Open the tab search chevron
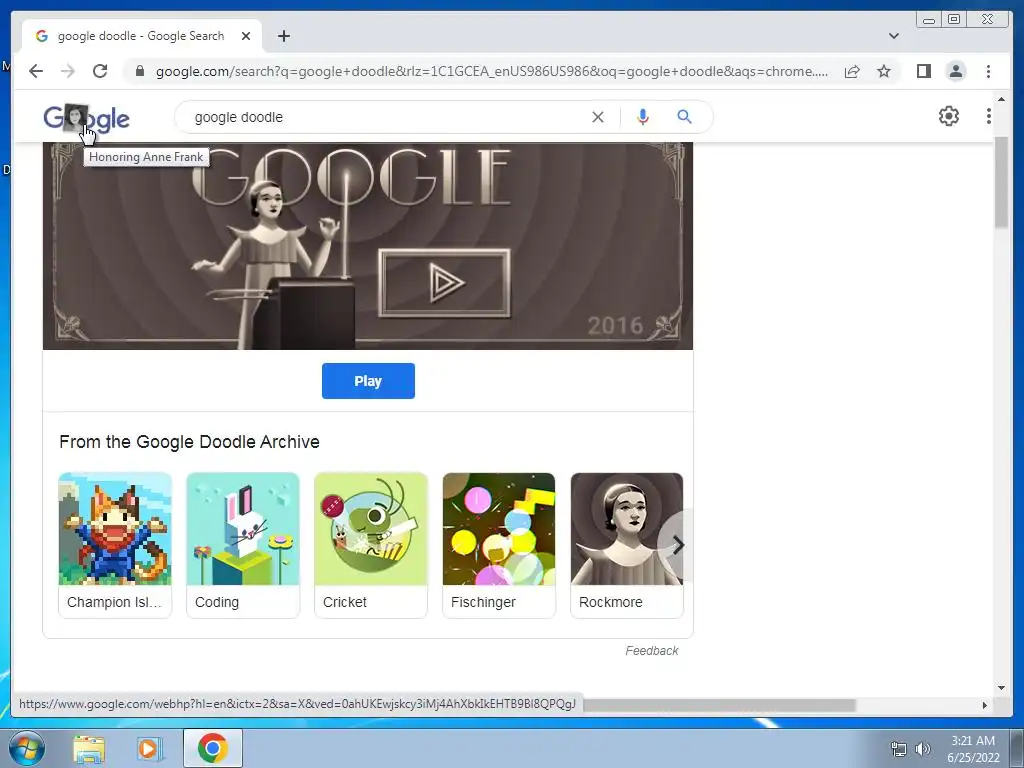The width and height of the screenshot is (1024, 768). [x=894, y=36]
